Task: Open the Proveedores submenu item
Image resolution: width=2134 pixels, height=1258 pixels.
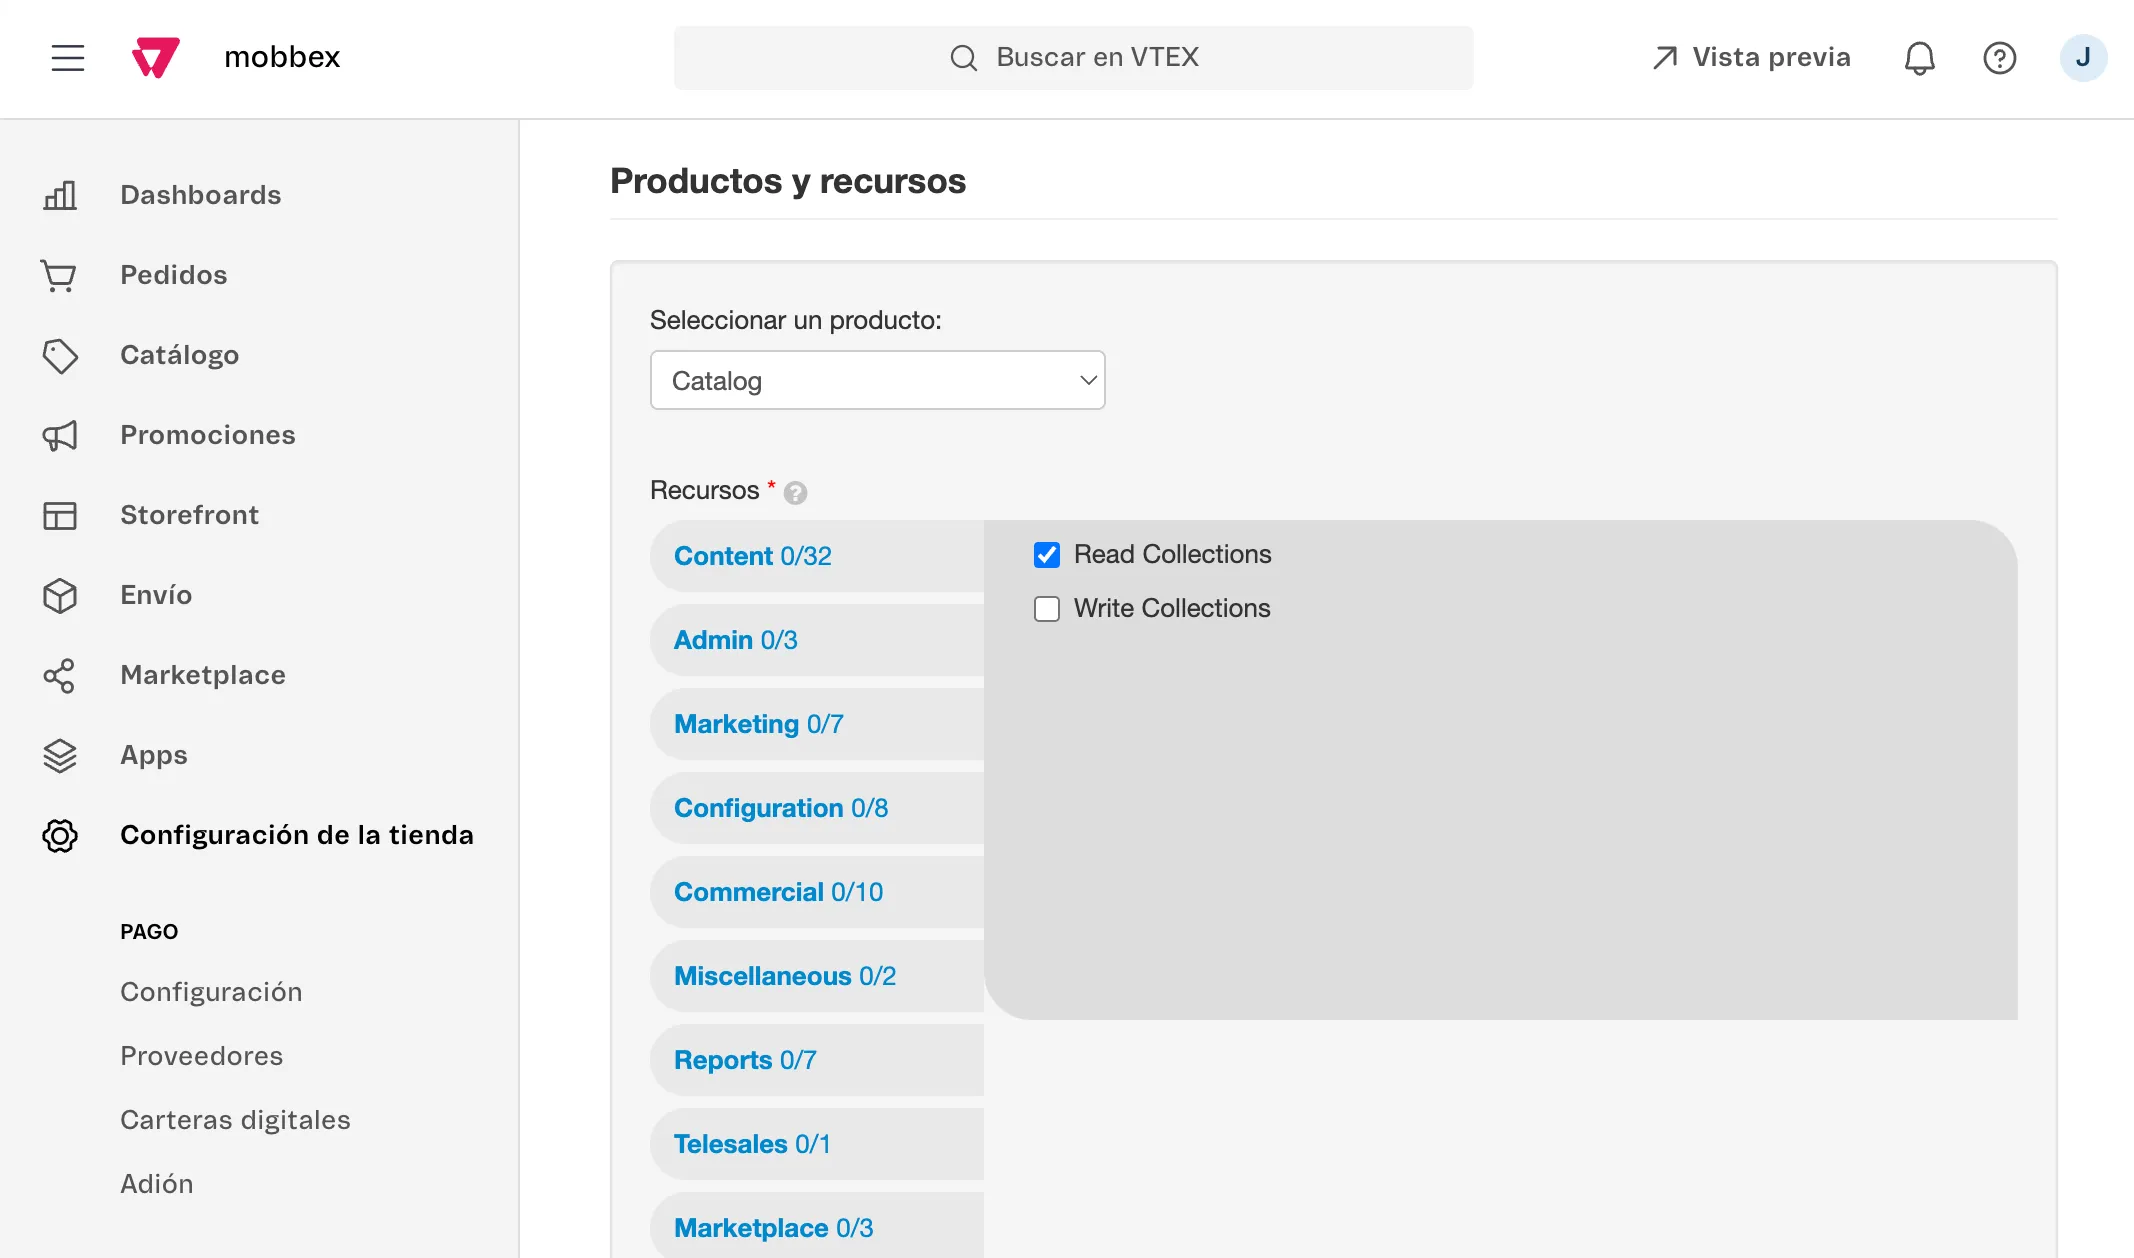Action: point(202,1056)
